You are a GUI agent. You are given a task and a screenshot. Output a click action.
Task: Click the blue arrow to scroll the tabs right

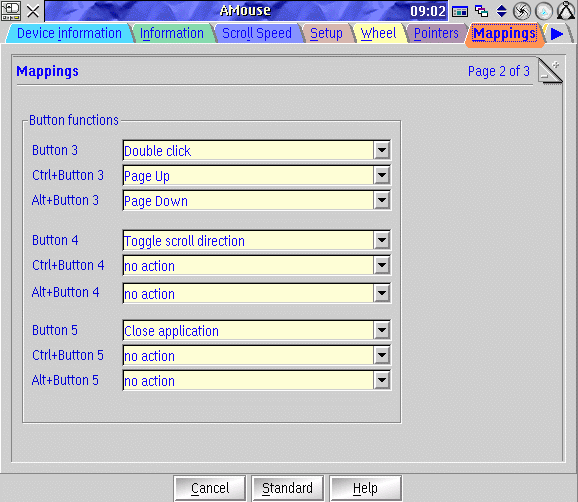point(556,34)
